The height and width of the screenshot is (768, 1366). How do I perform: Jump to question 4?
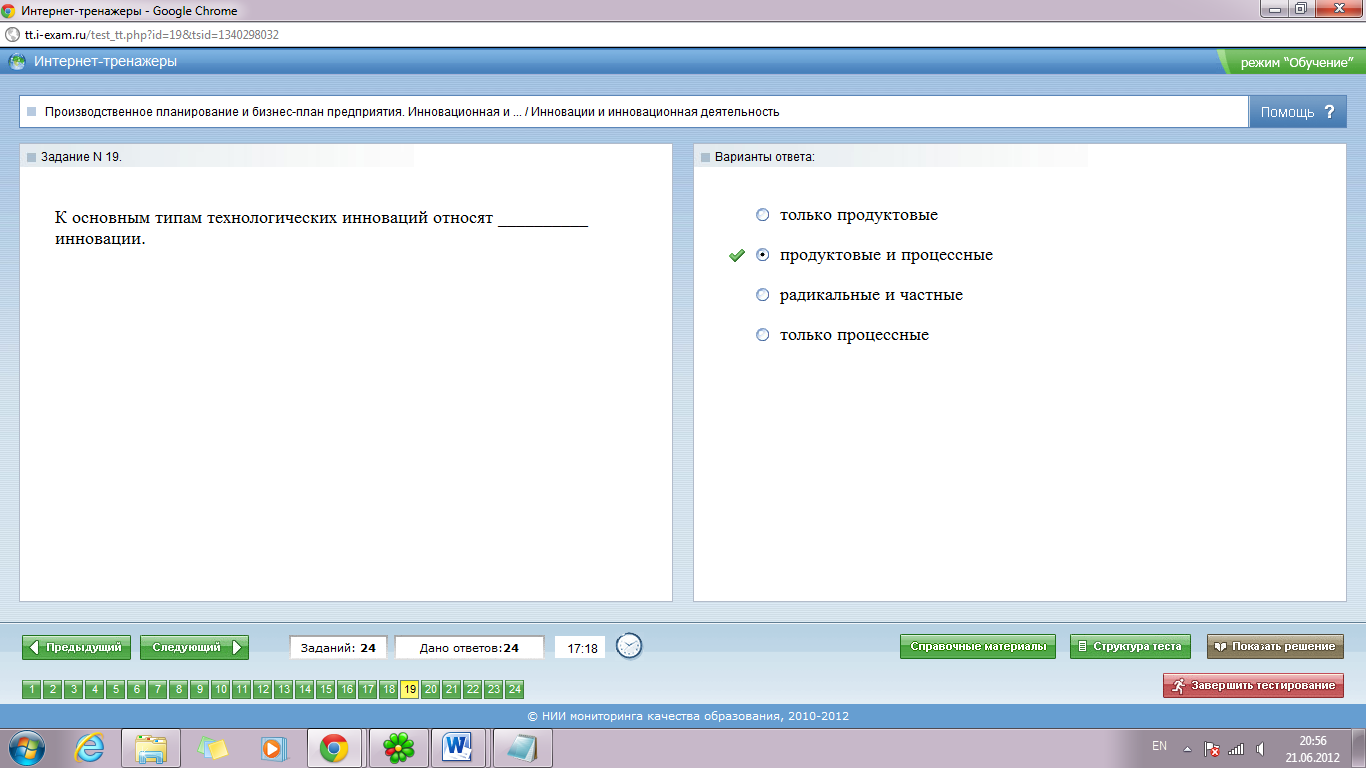coord(95,689)
